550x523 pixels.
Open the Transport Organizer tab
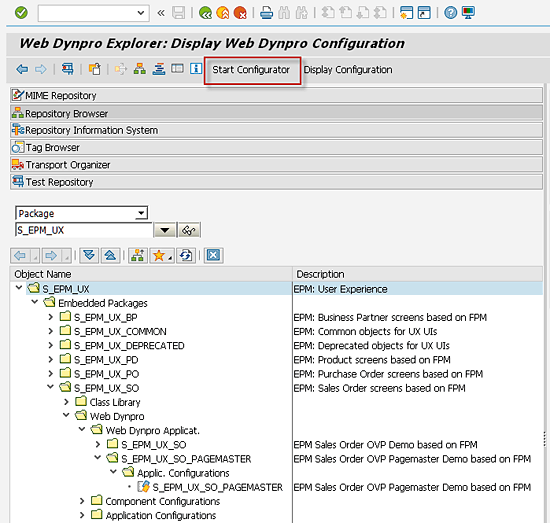click(276, 165)
